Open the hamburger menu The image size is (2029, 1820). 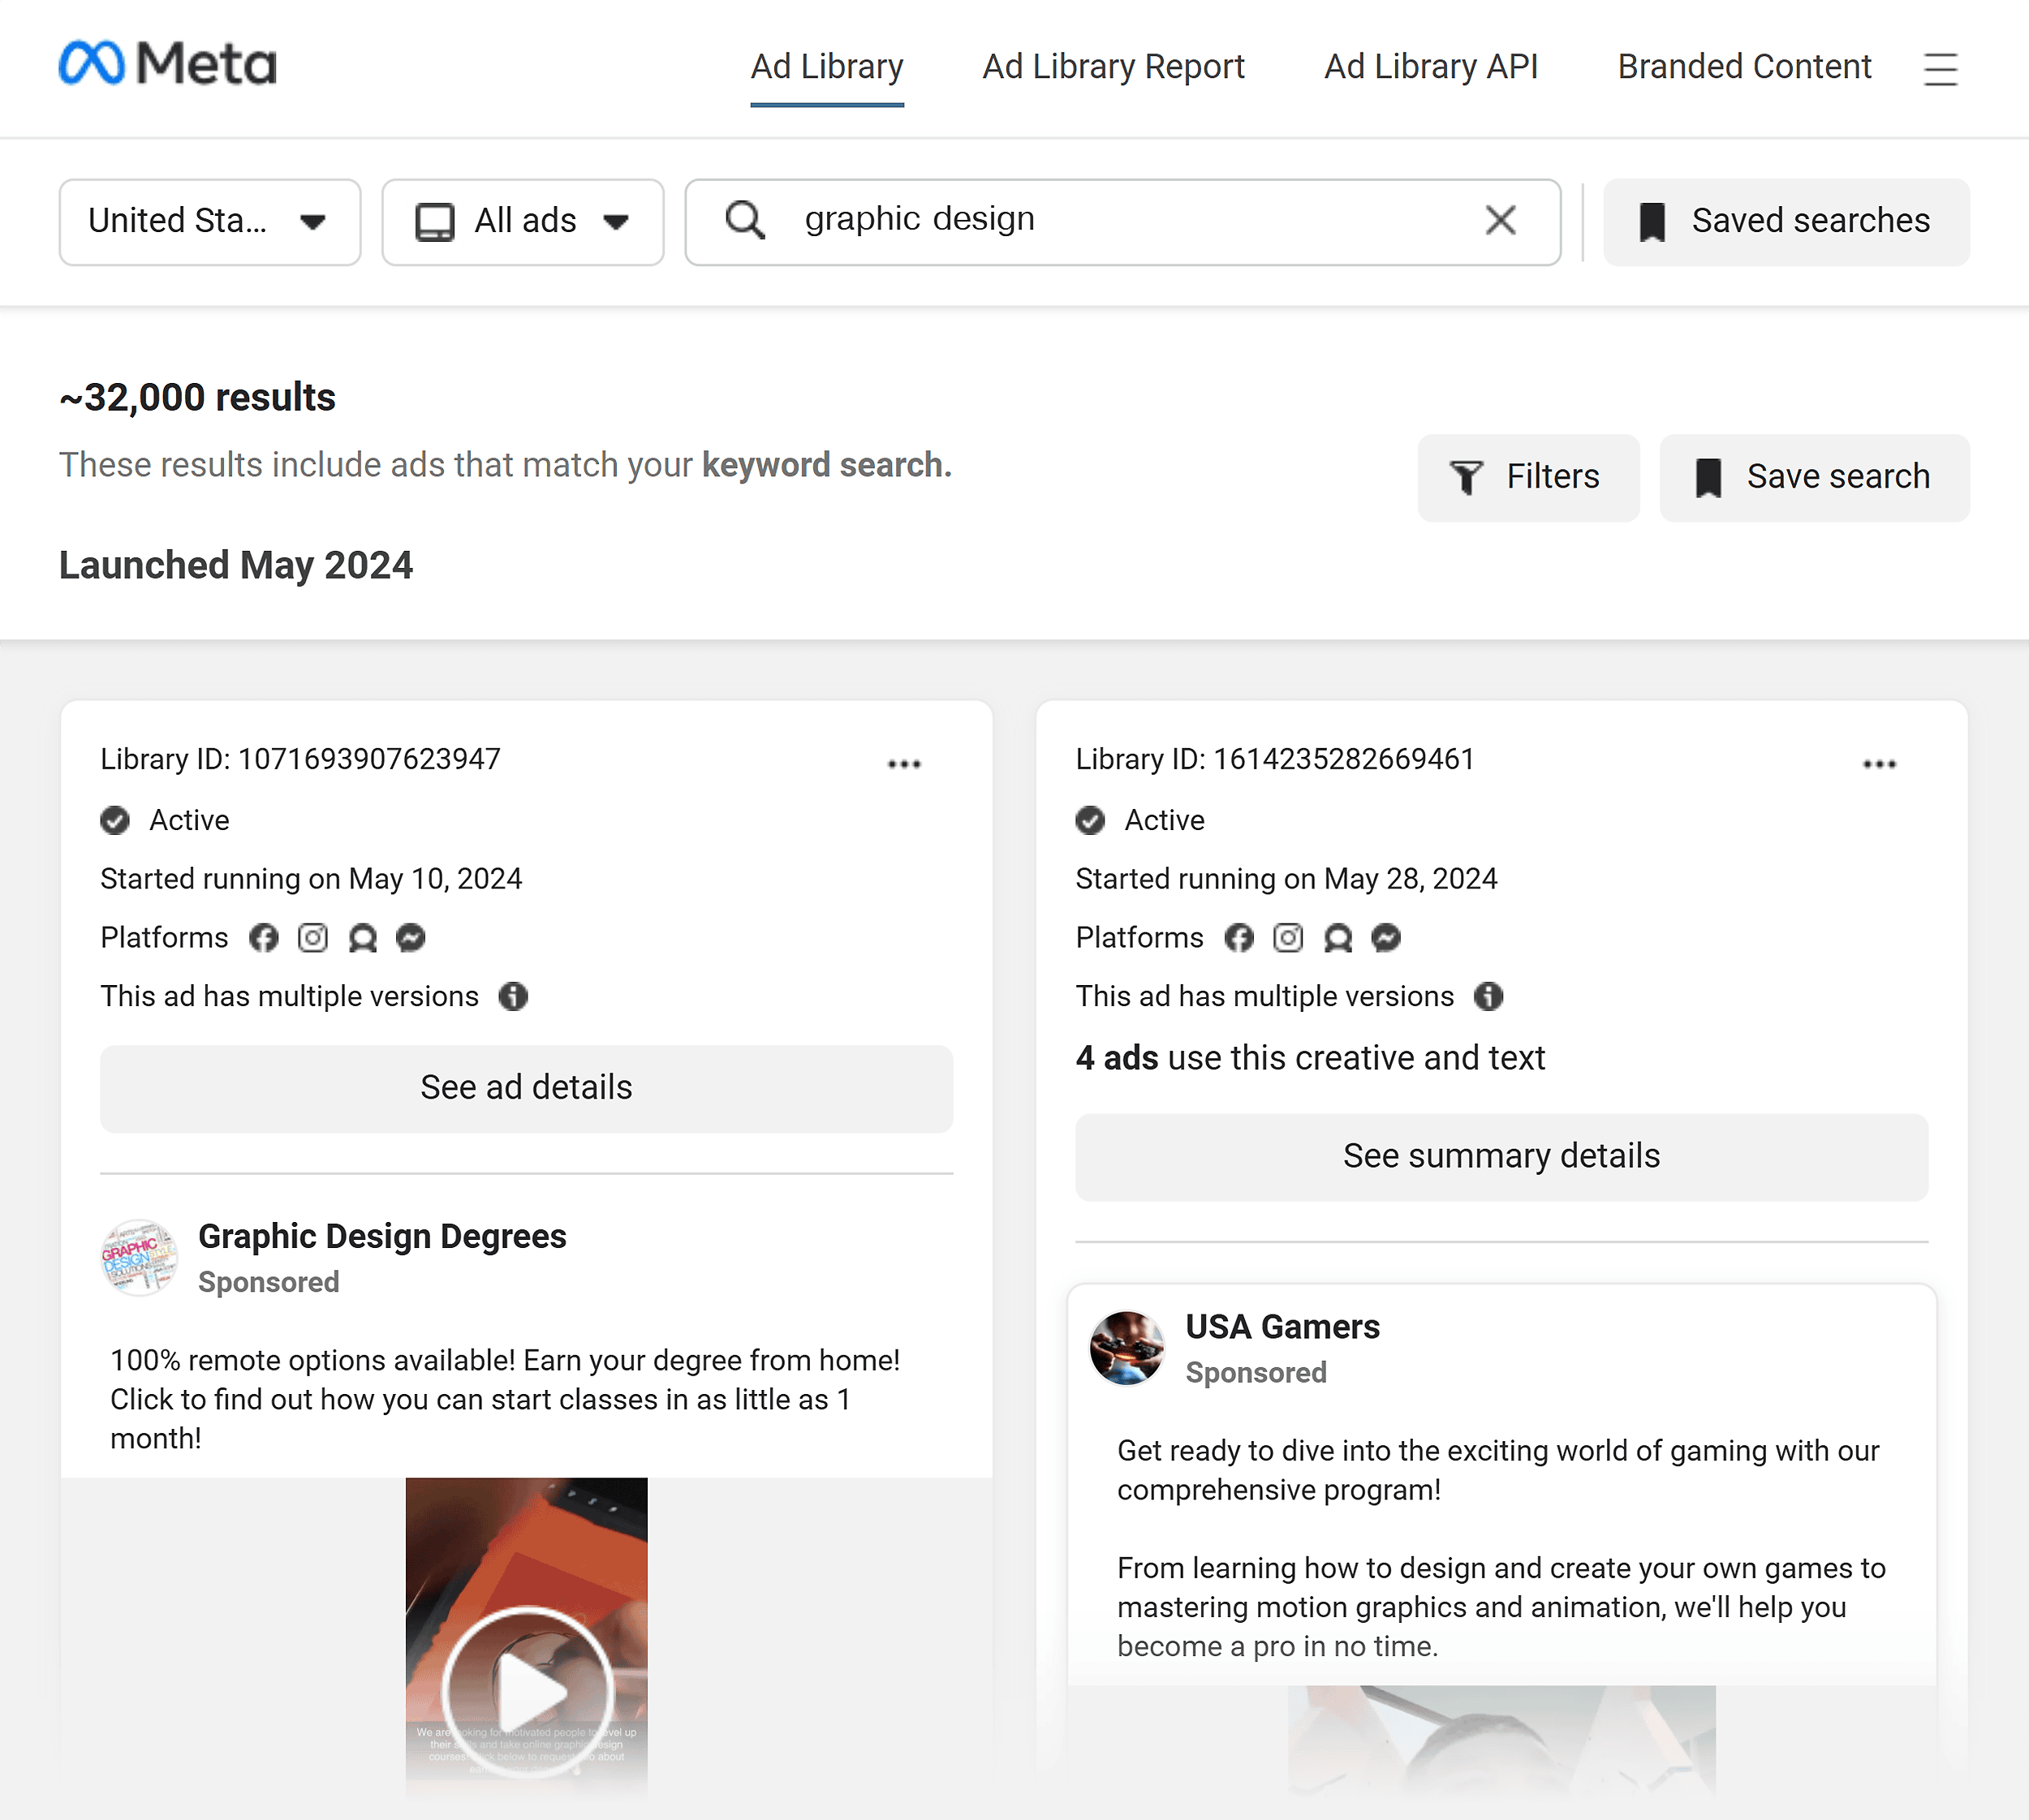pyautogui.click(x=1940, y=68)
